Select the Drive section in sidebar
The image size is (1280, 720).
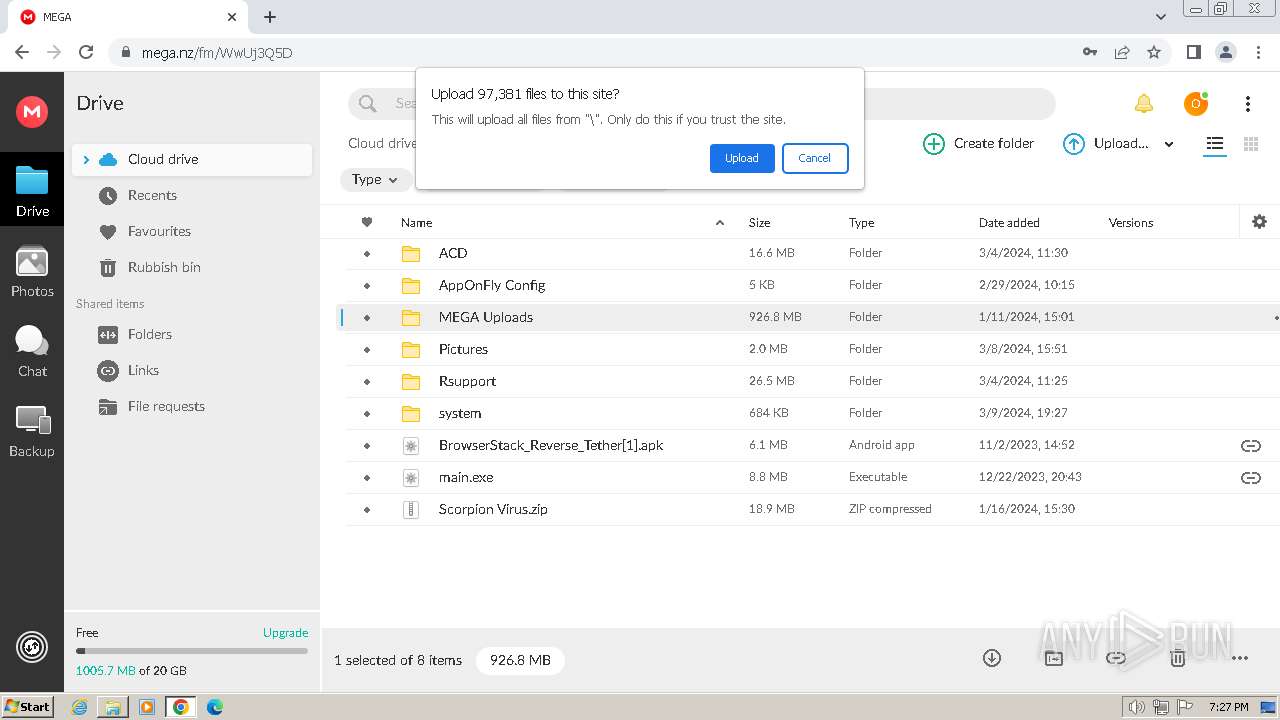pyautogui.click(x=32, y=192)
